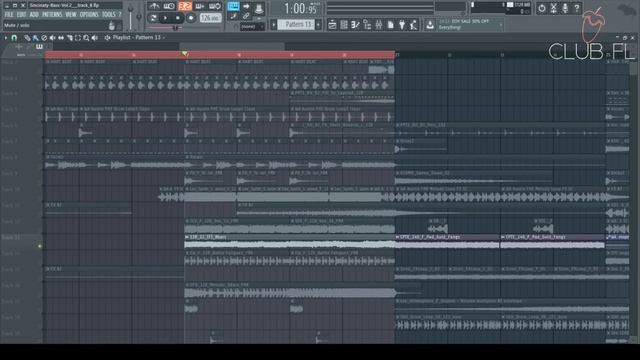Toggle the link chain icon
Viewport: 640px width, 360px height.
[246, 16]
